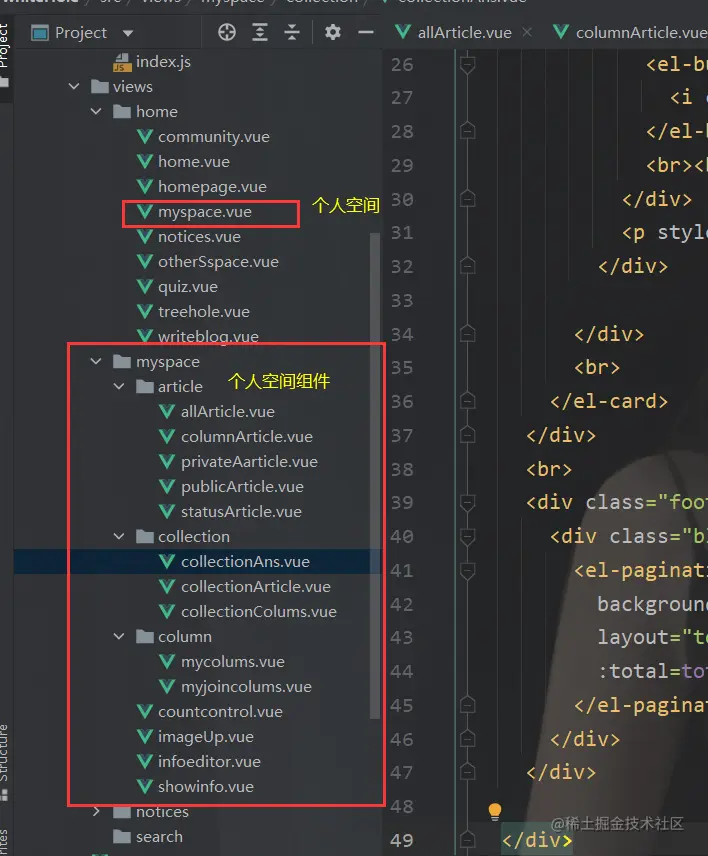Toggle code fold at line 45
Image resolution: width=708 pixels, height=856 pixels.
click(467, 705)
